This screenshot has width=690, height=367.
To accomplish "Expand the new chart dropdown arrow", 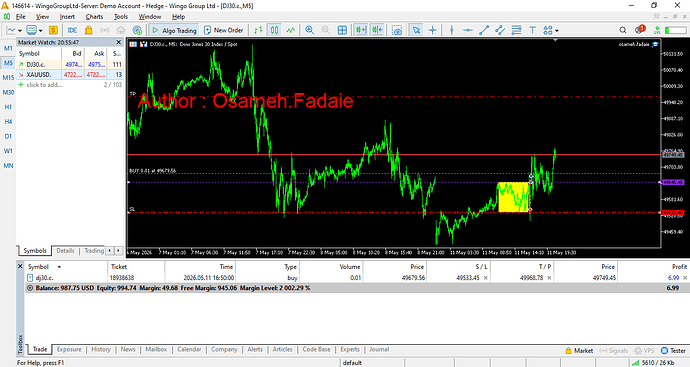I will pos(20,30).
